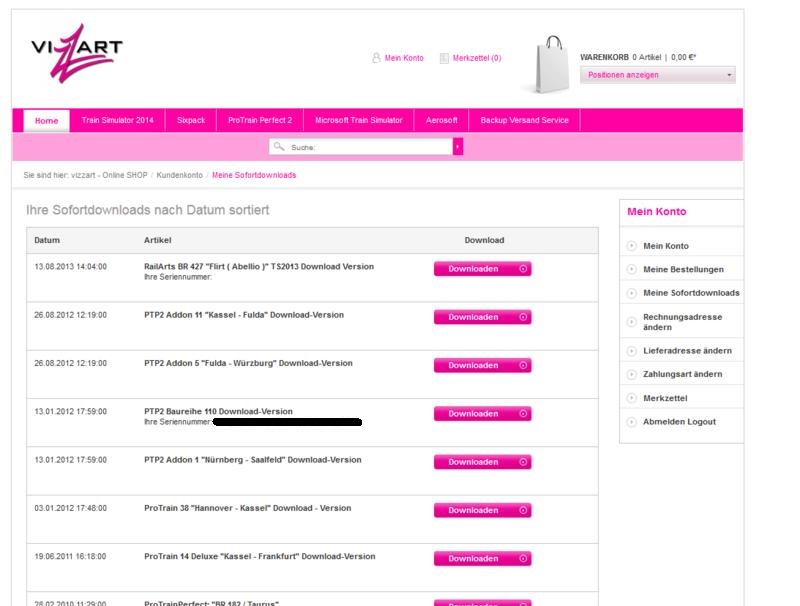Screen dimensions: 800x606
Task: Open the Train Simulator 2014 tab
Action: coord(117,120)
